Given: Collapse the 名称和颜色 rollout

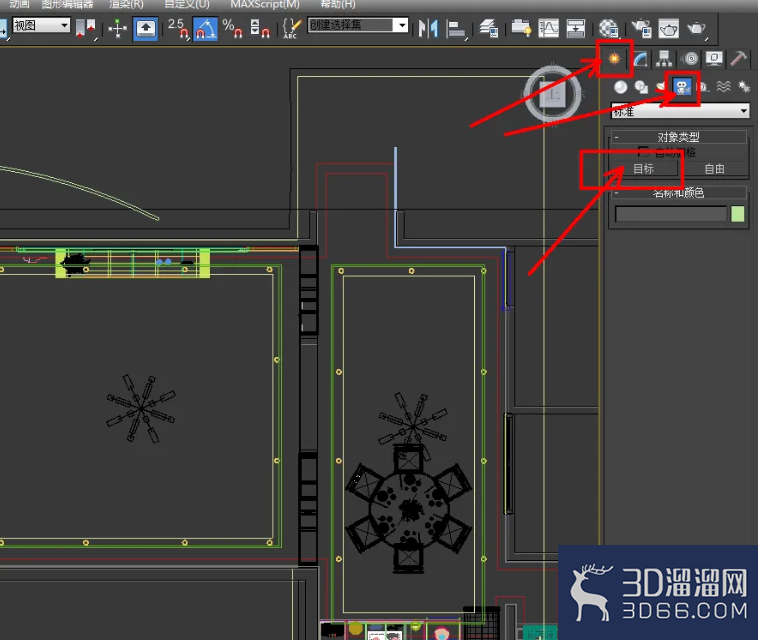Looking at the screenshot, I should click(x=678, y=193).
